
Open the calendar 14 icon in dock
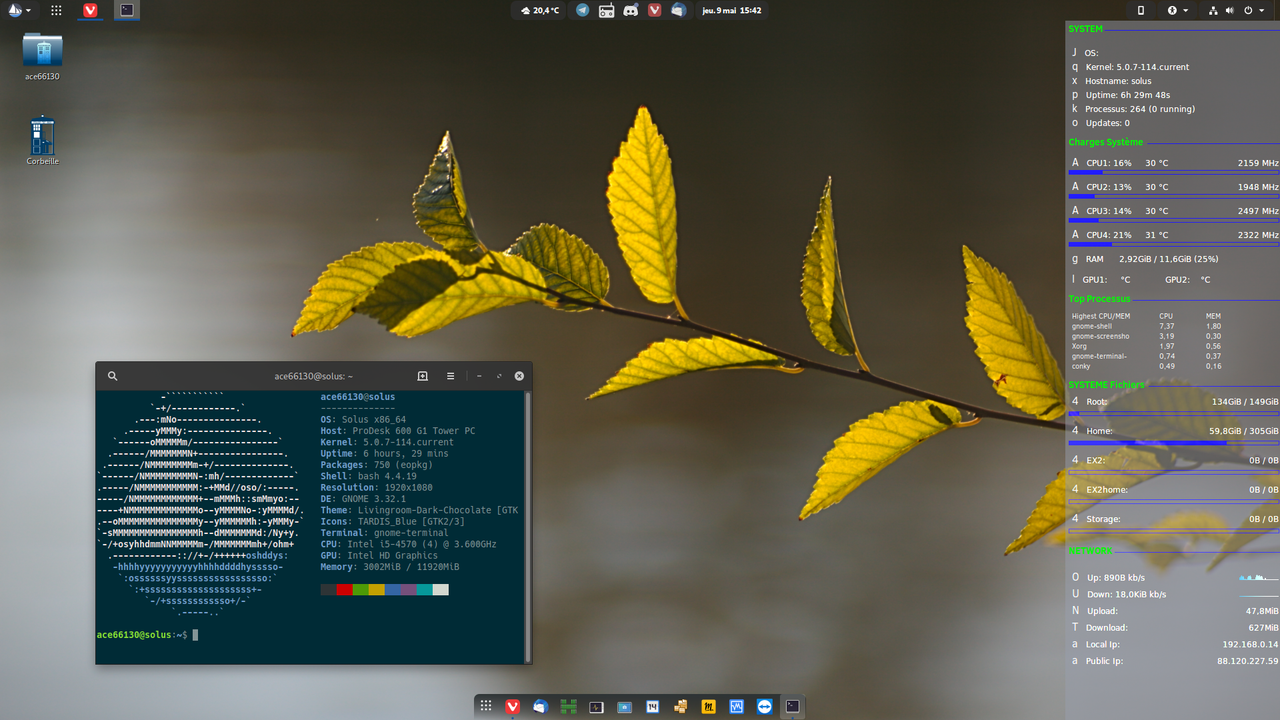(653, 706)
